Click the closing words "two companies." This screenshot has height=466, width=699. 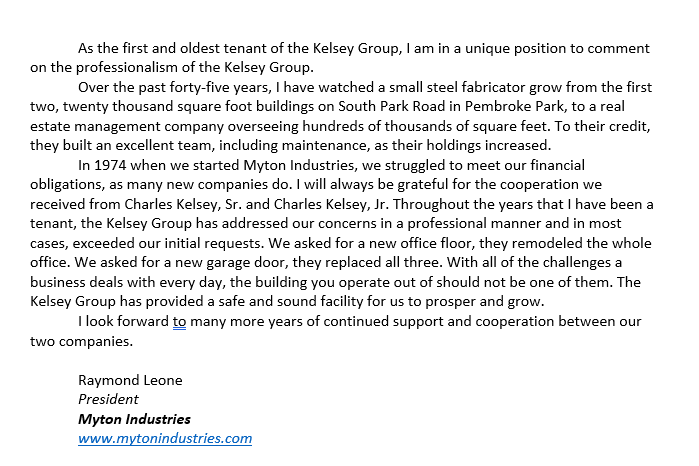point(82,342)
